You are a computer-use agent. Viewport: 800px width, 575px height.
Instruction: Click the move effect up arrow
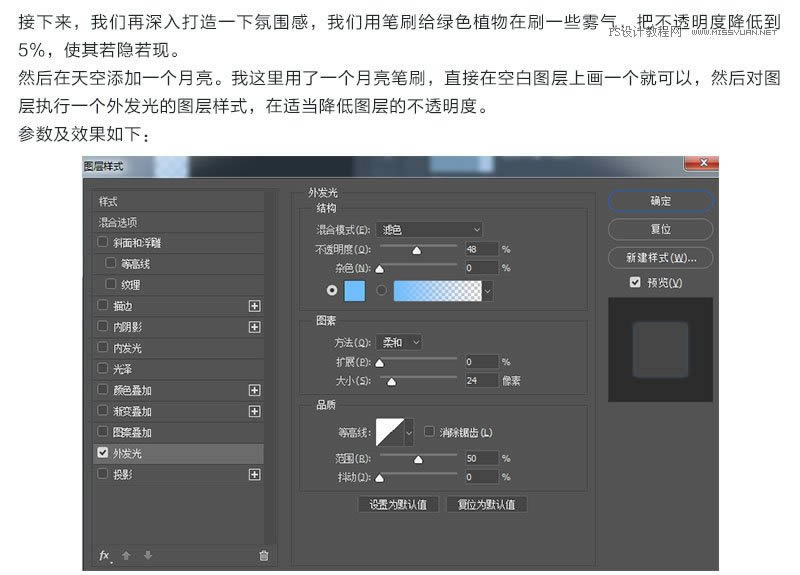point(126,555)
